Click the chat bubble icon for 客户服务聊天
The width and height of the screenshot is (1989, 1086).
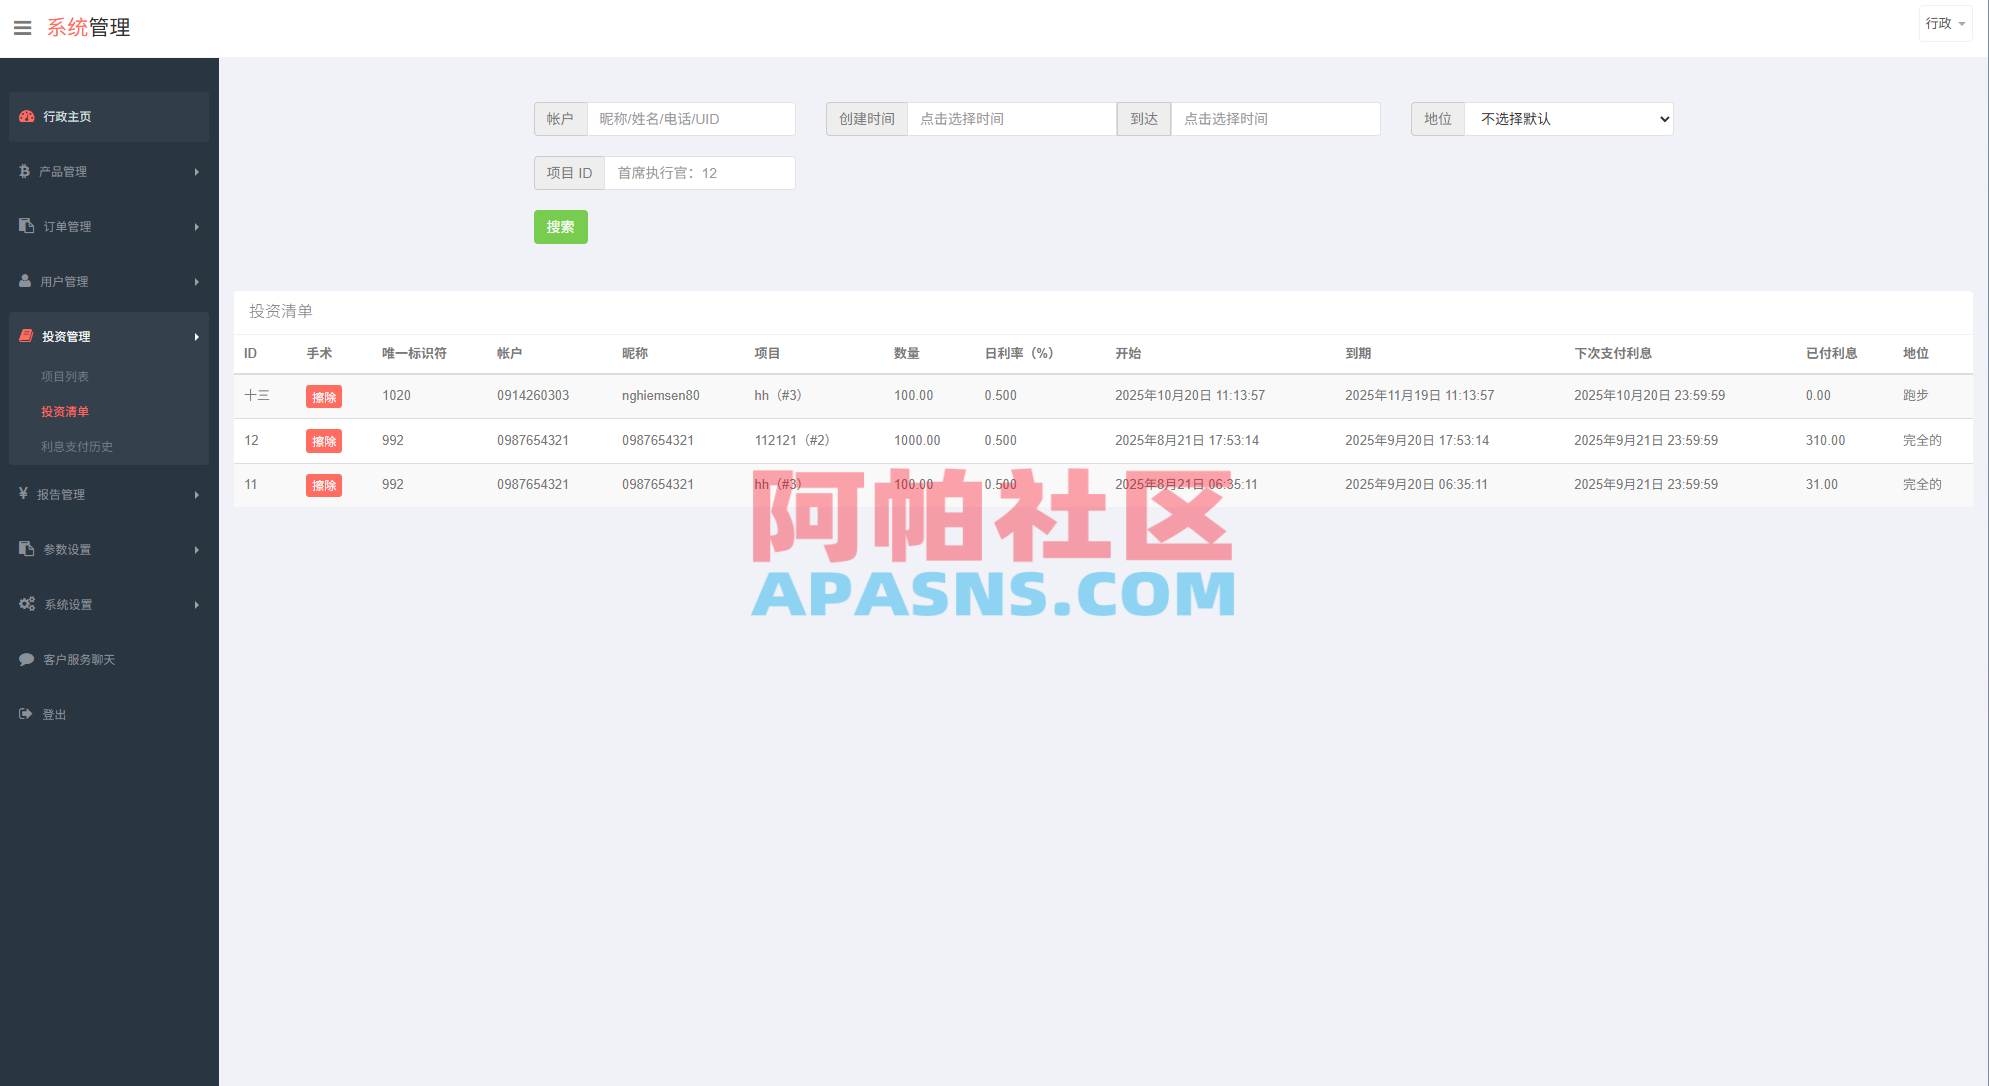pyautogui.click(x=25, y=659)
